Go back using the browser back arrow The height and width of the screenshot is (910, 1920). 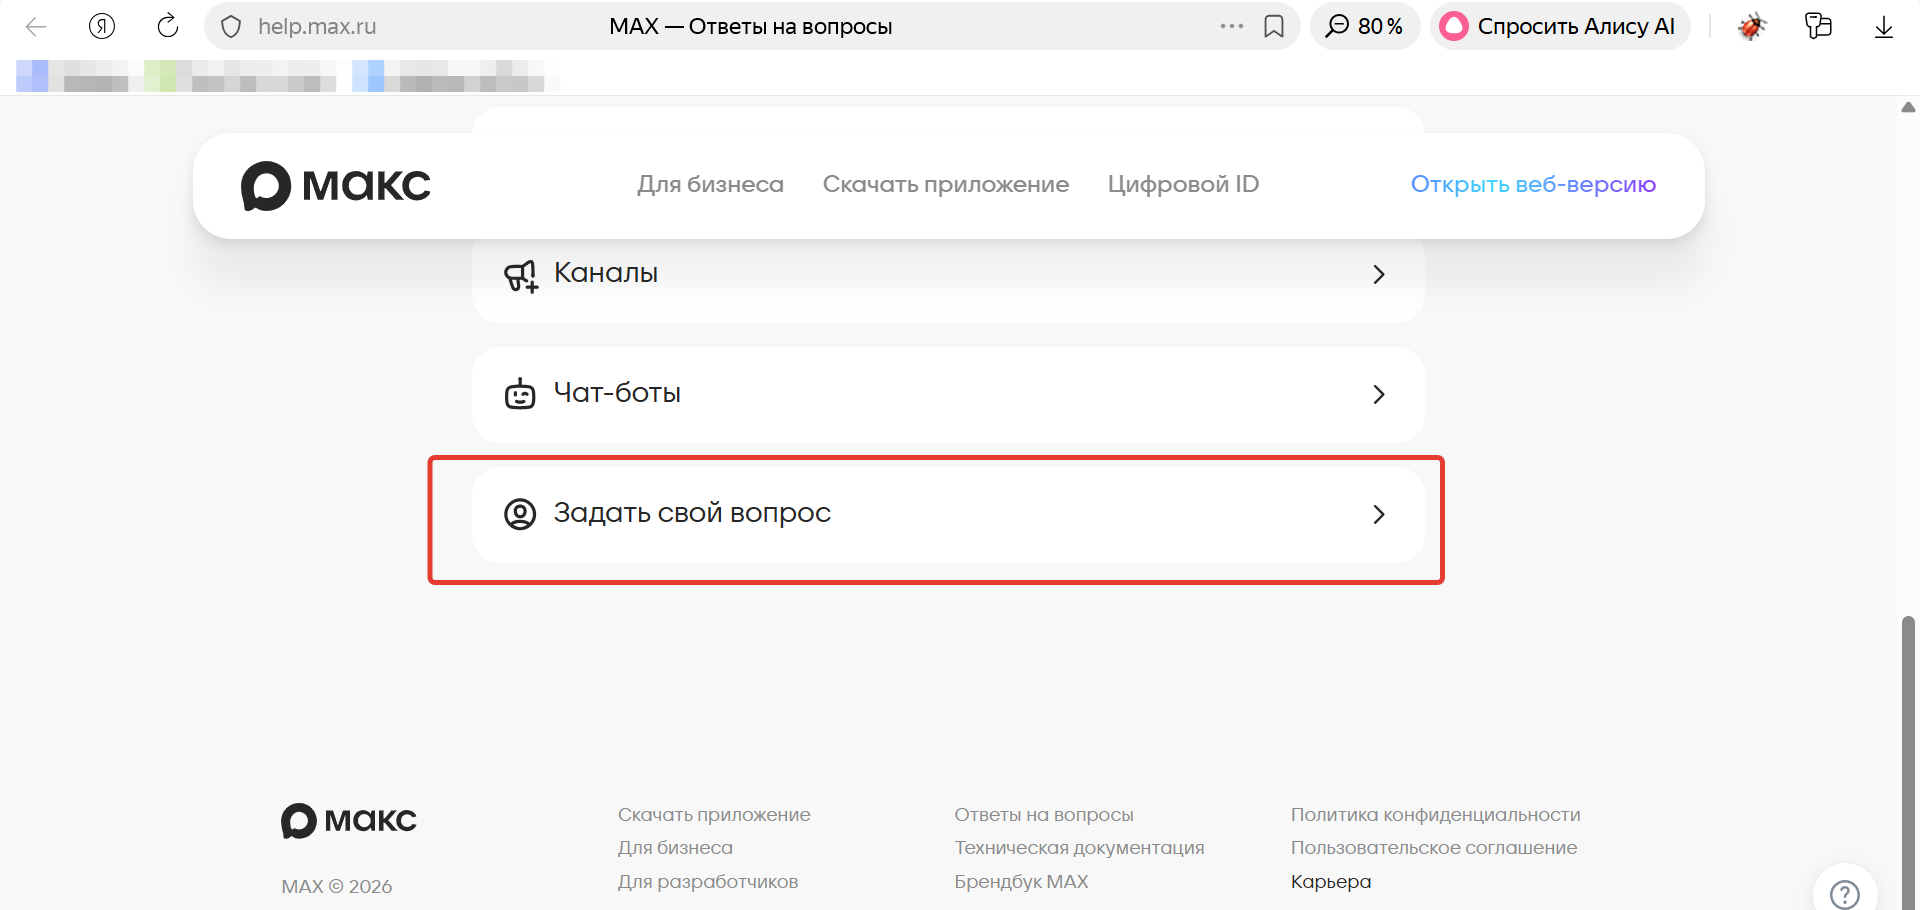pyautogui.click(x=36, y=26)
